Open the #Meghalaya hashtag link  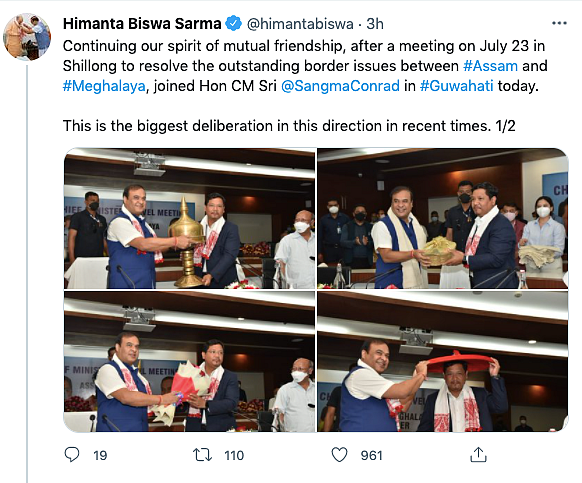(104, 86)
